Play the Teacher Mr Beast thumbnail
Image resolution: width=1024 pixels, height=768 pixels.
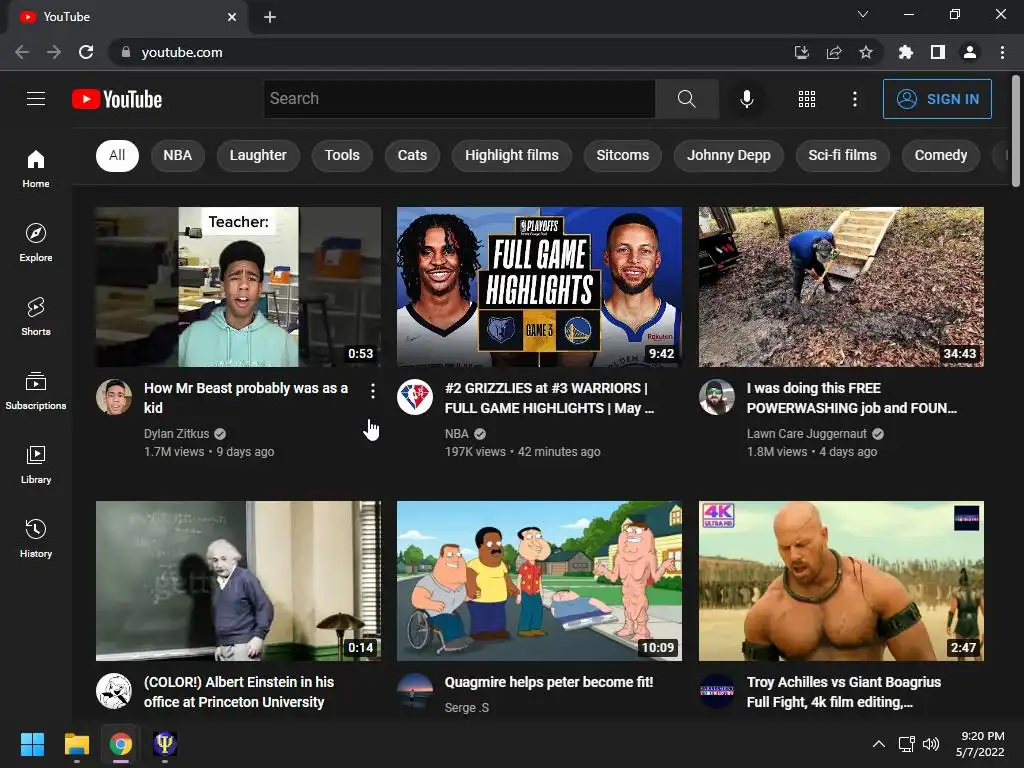pyautogui.click(x=238, y=287)
